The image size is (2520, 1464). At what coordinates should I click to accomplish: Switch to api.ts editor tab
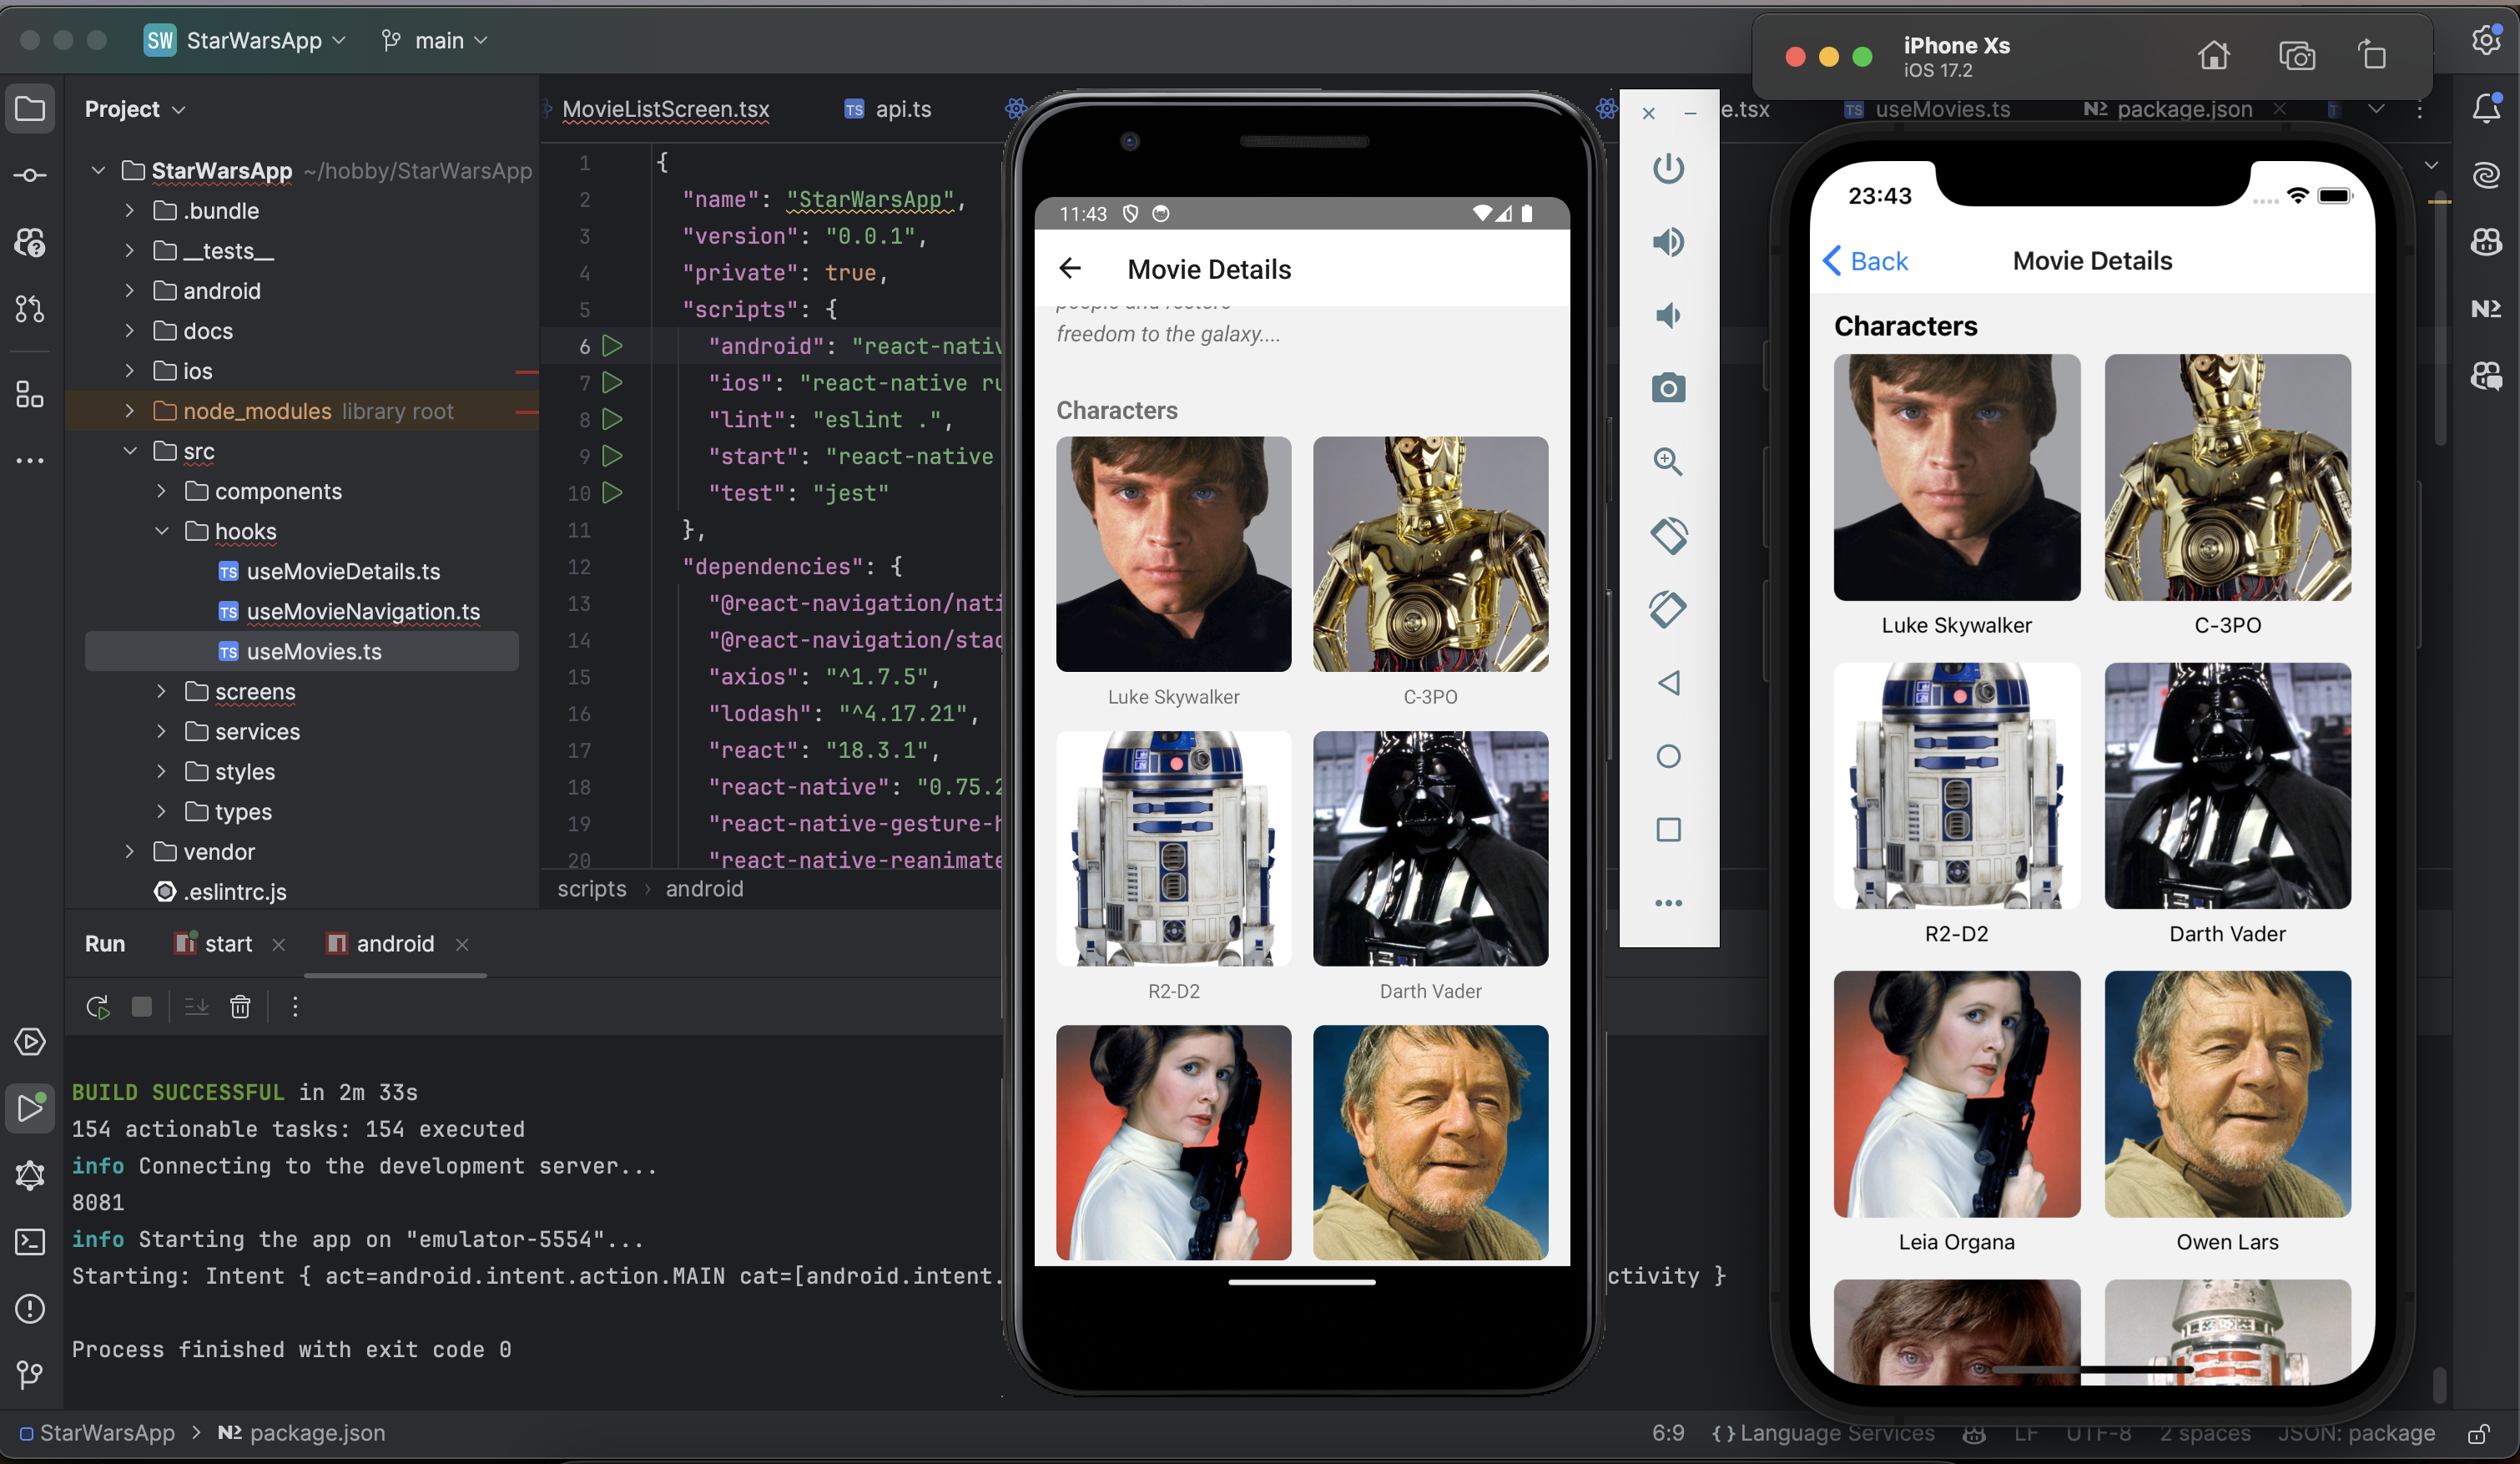pyautogui.click(x=888, y=109)
